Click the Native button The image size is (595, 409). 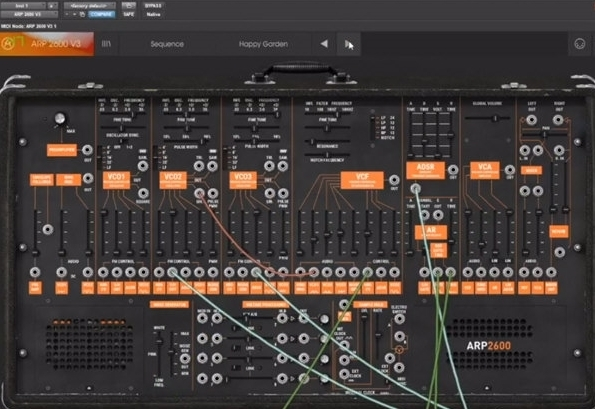point(153,14)
